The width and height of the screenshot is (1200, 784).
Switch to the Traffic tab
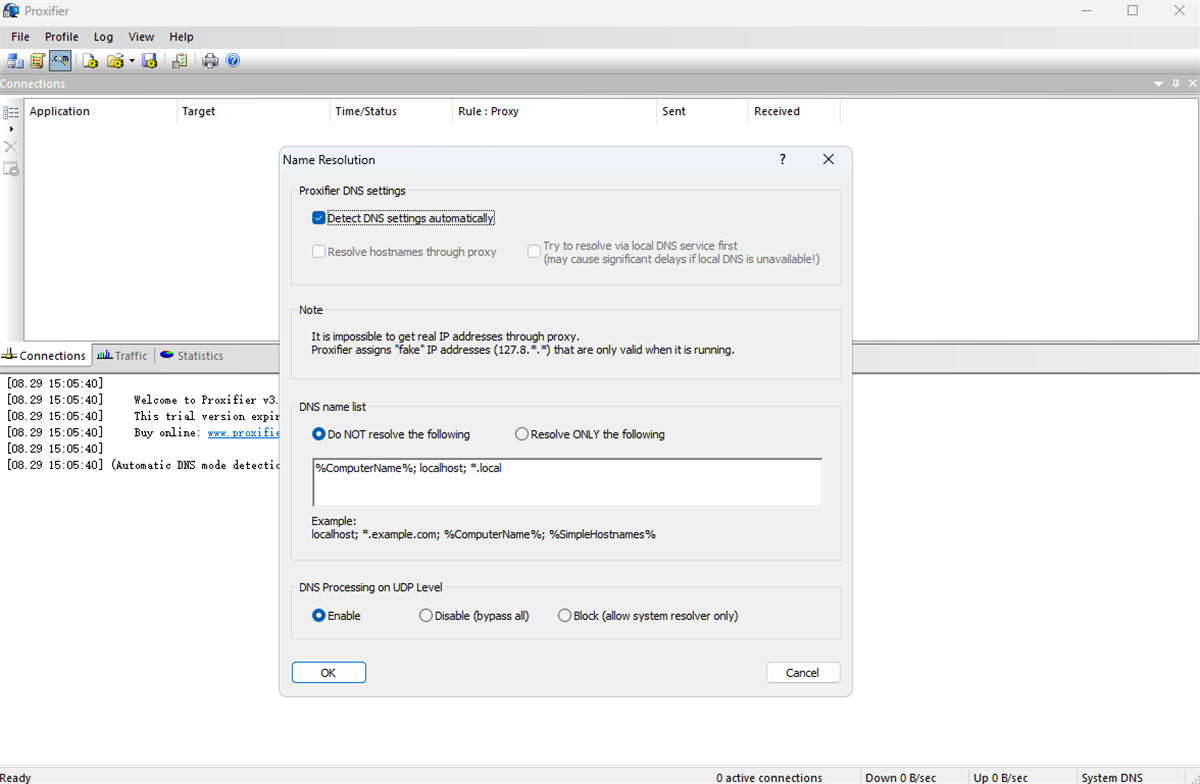point(122,355)
